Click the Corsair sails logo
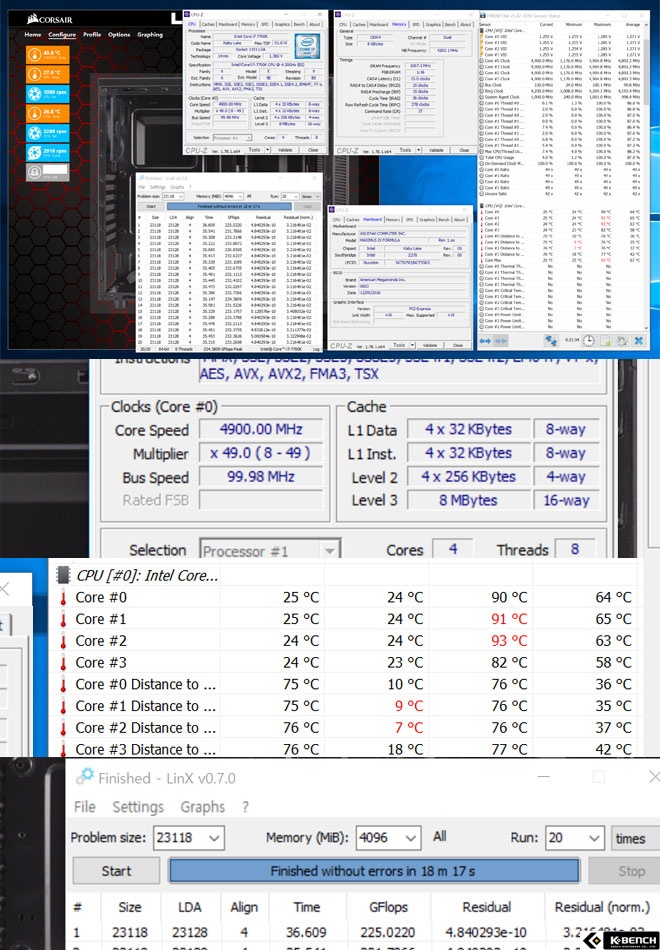 (x=33, y=19)
